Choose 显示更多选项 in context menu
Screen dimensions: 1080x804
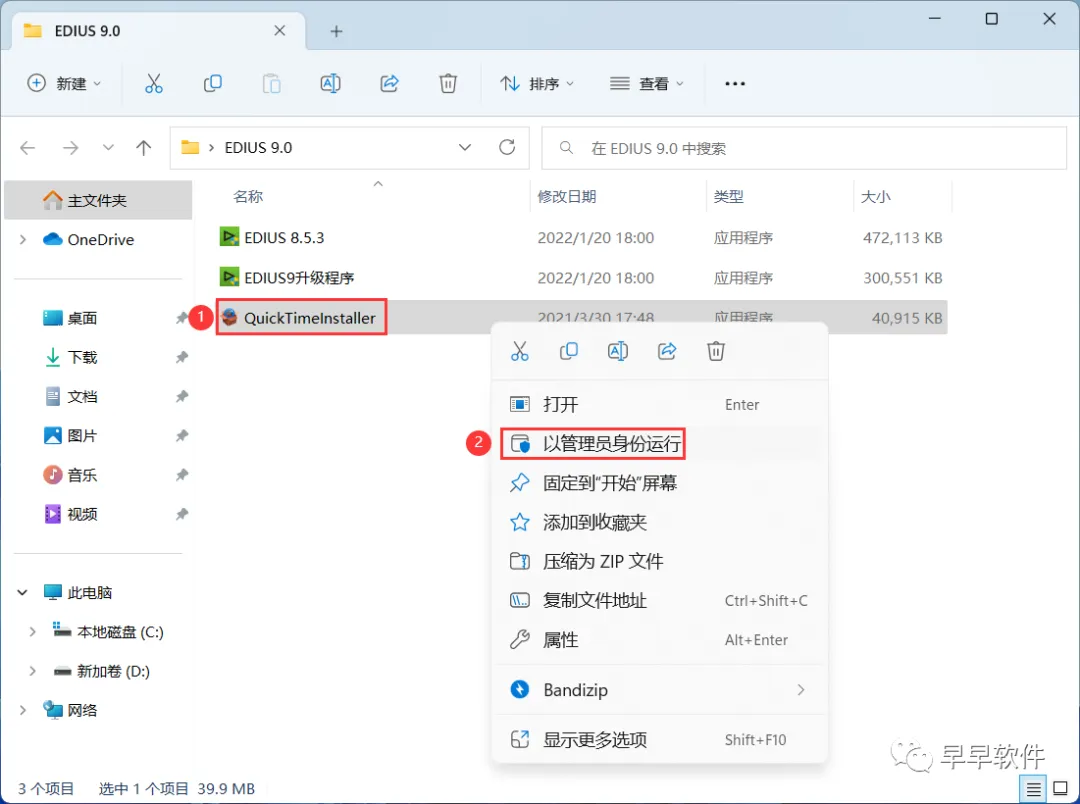tap(660, 740)
